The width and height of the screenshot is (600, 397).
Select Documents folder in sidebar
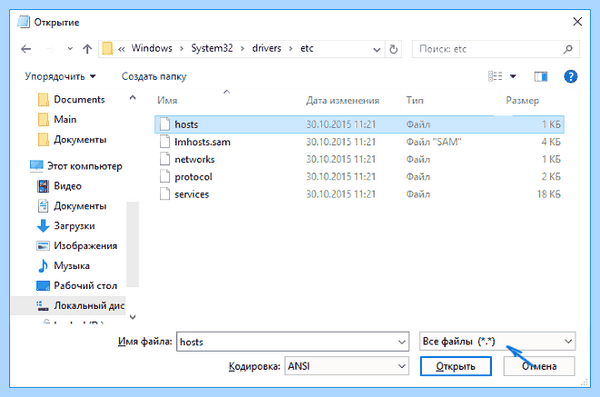click(x=72, y=100)
